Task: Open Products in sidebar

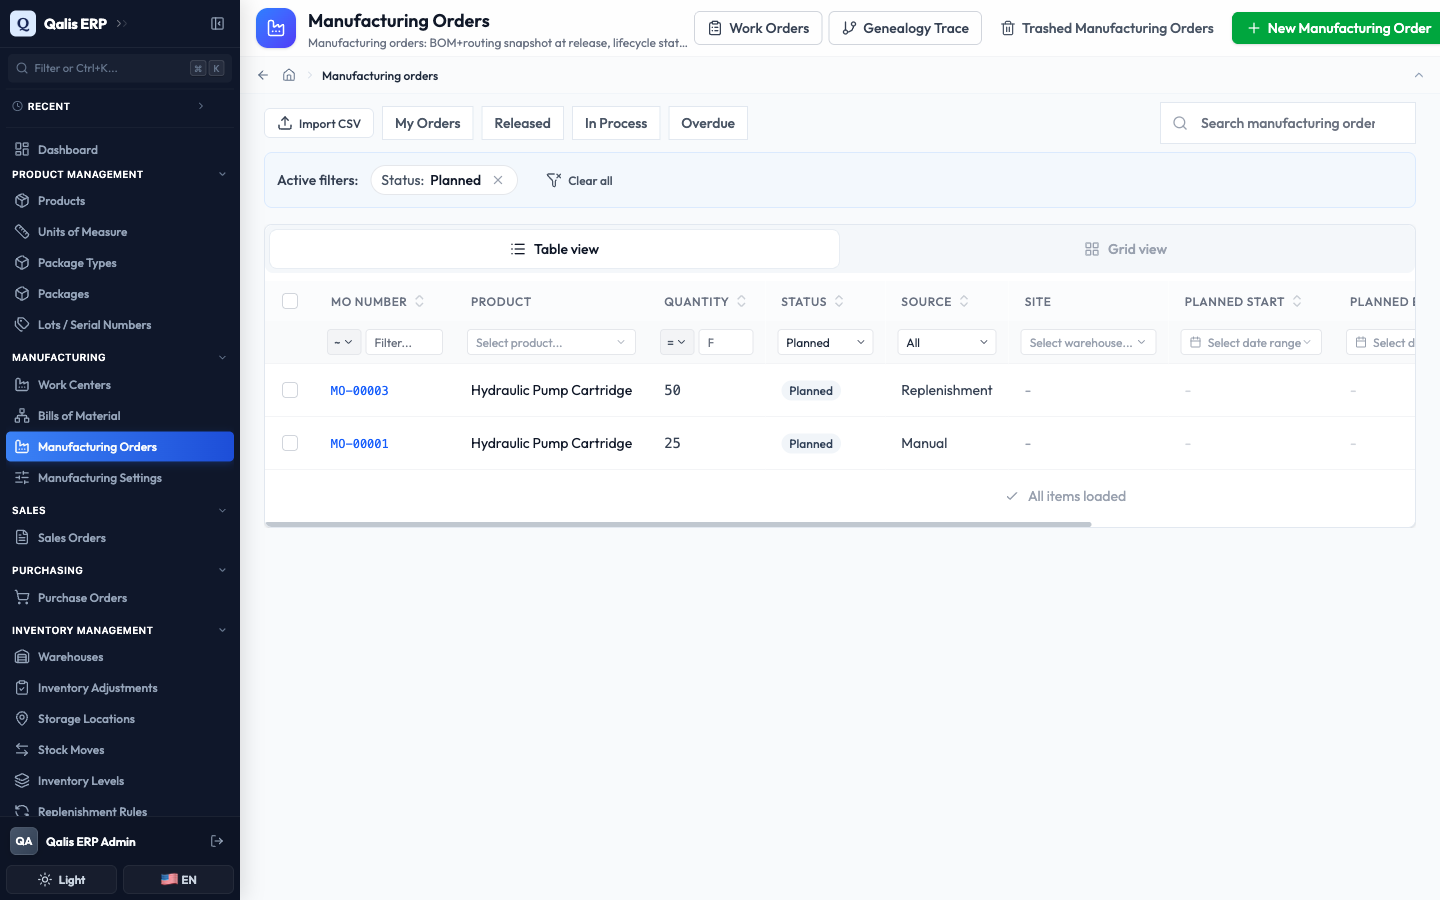Action: pyautogui.click(x=120, y=201)
